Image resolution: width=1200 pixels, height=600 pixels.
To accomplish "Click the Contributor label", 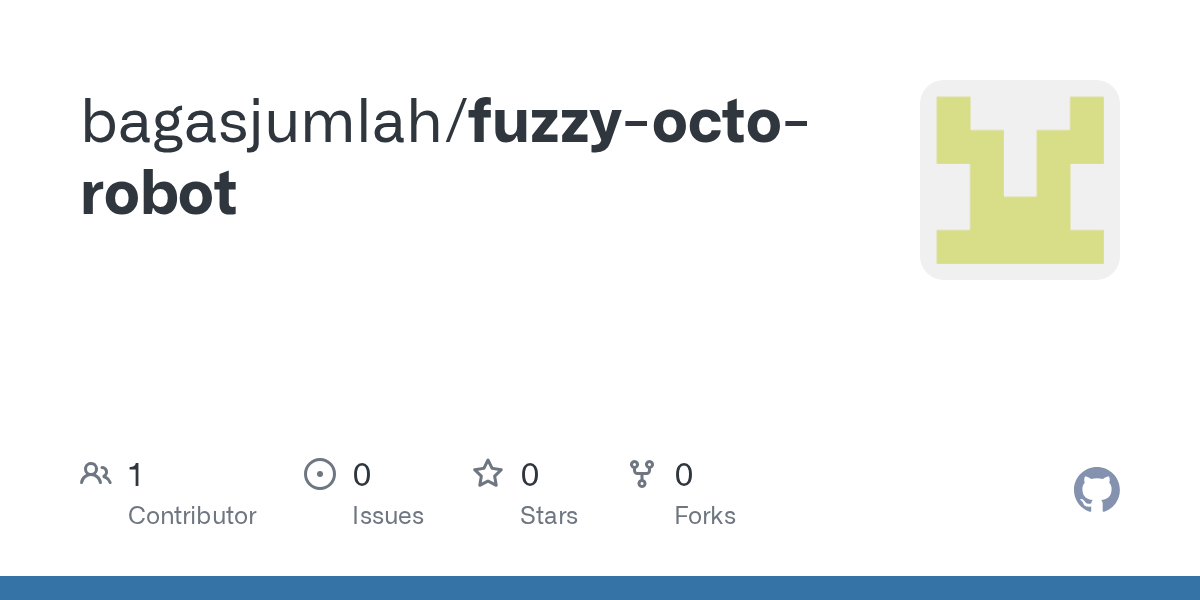I will (192, 516).
